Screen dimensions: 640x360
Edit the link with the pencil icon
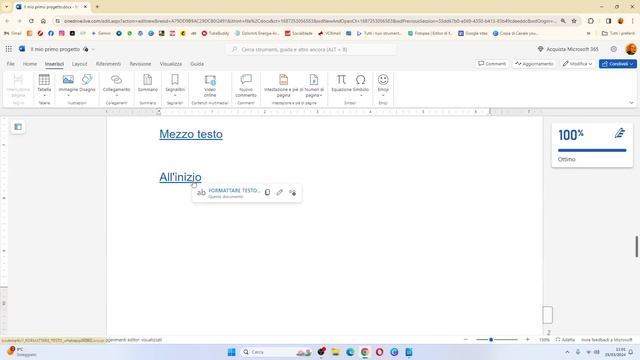click(280, 192)
